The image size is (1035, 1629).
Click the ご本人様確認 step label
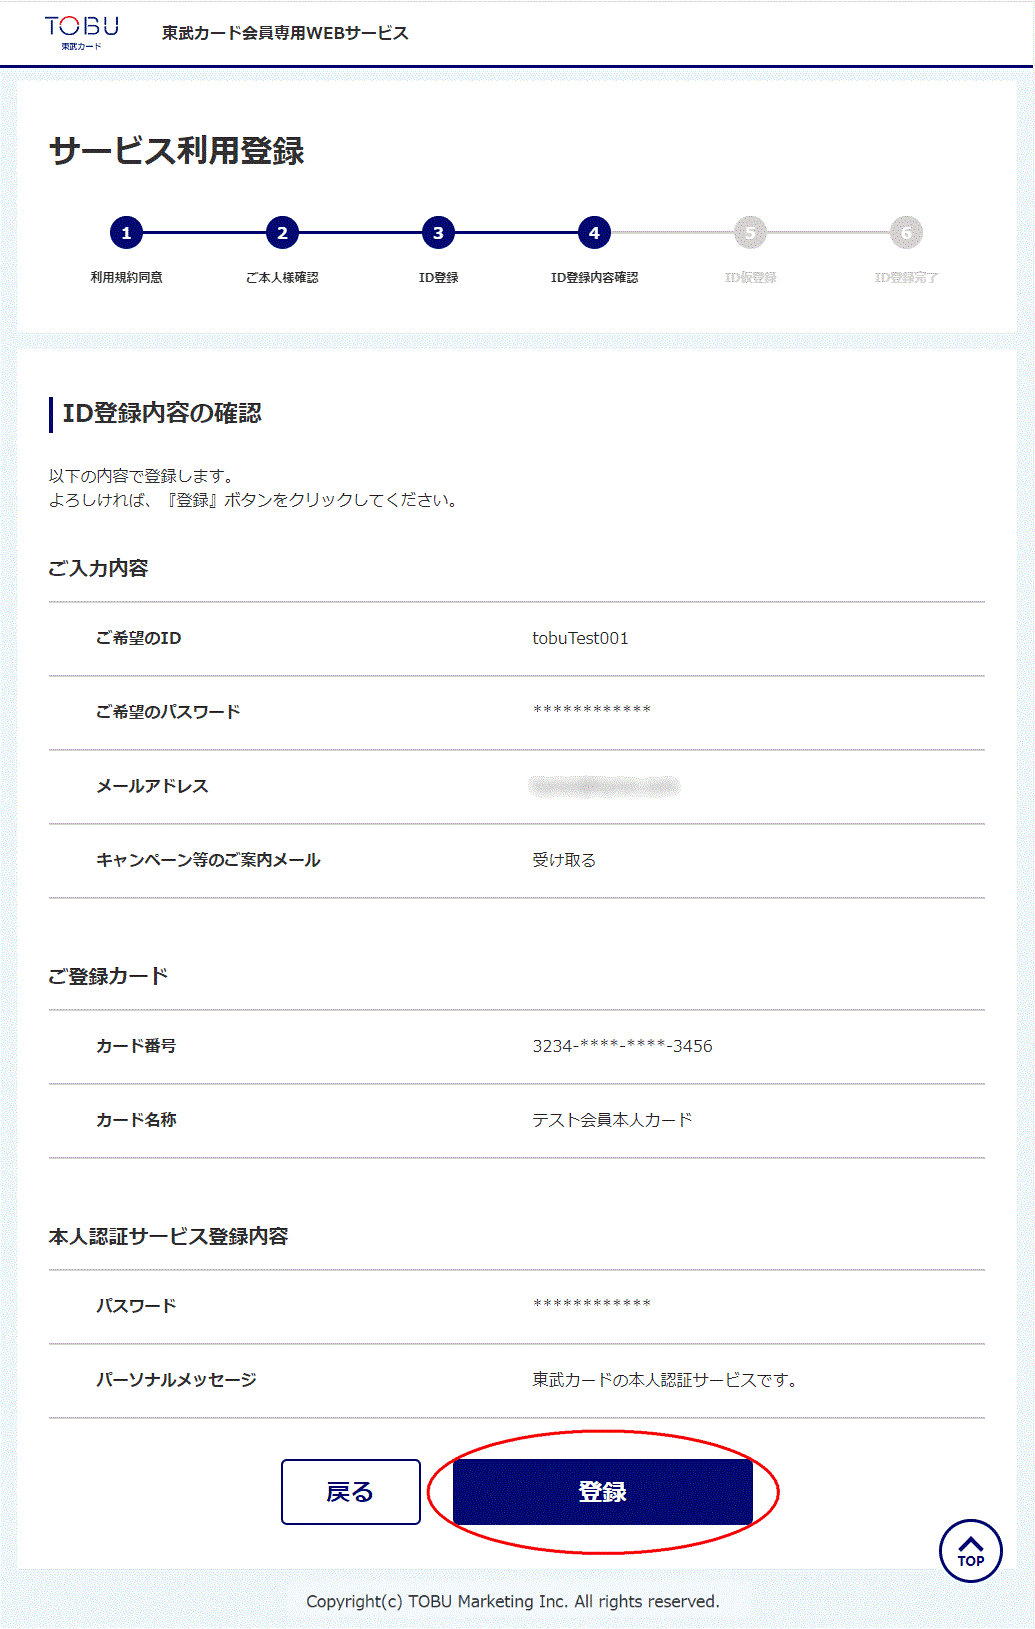(x=282, y=277)
